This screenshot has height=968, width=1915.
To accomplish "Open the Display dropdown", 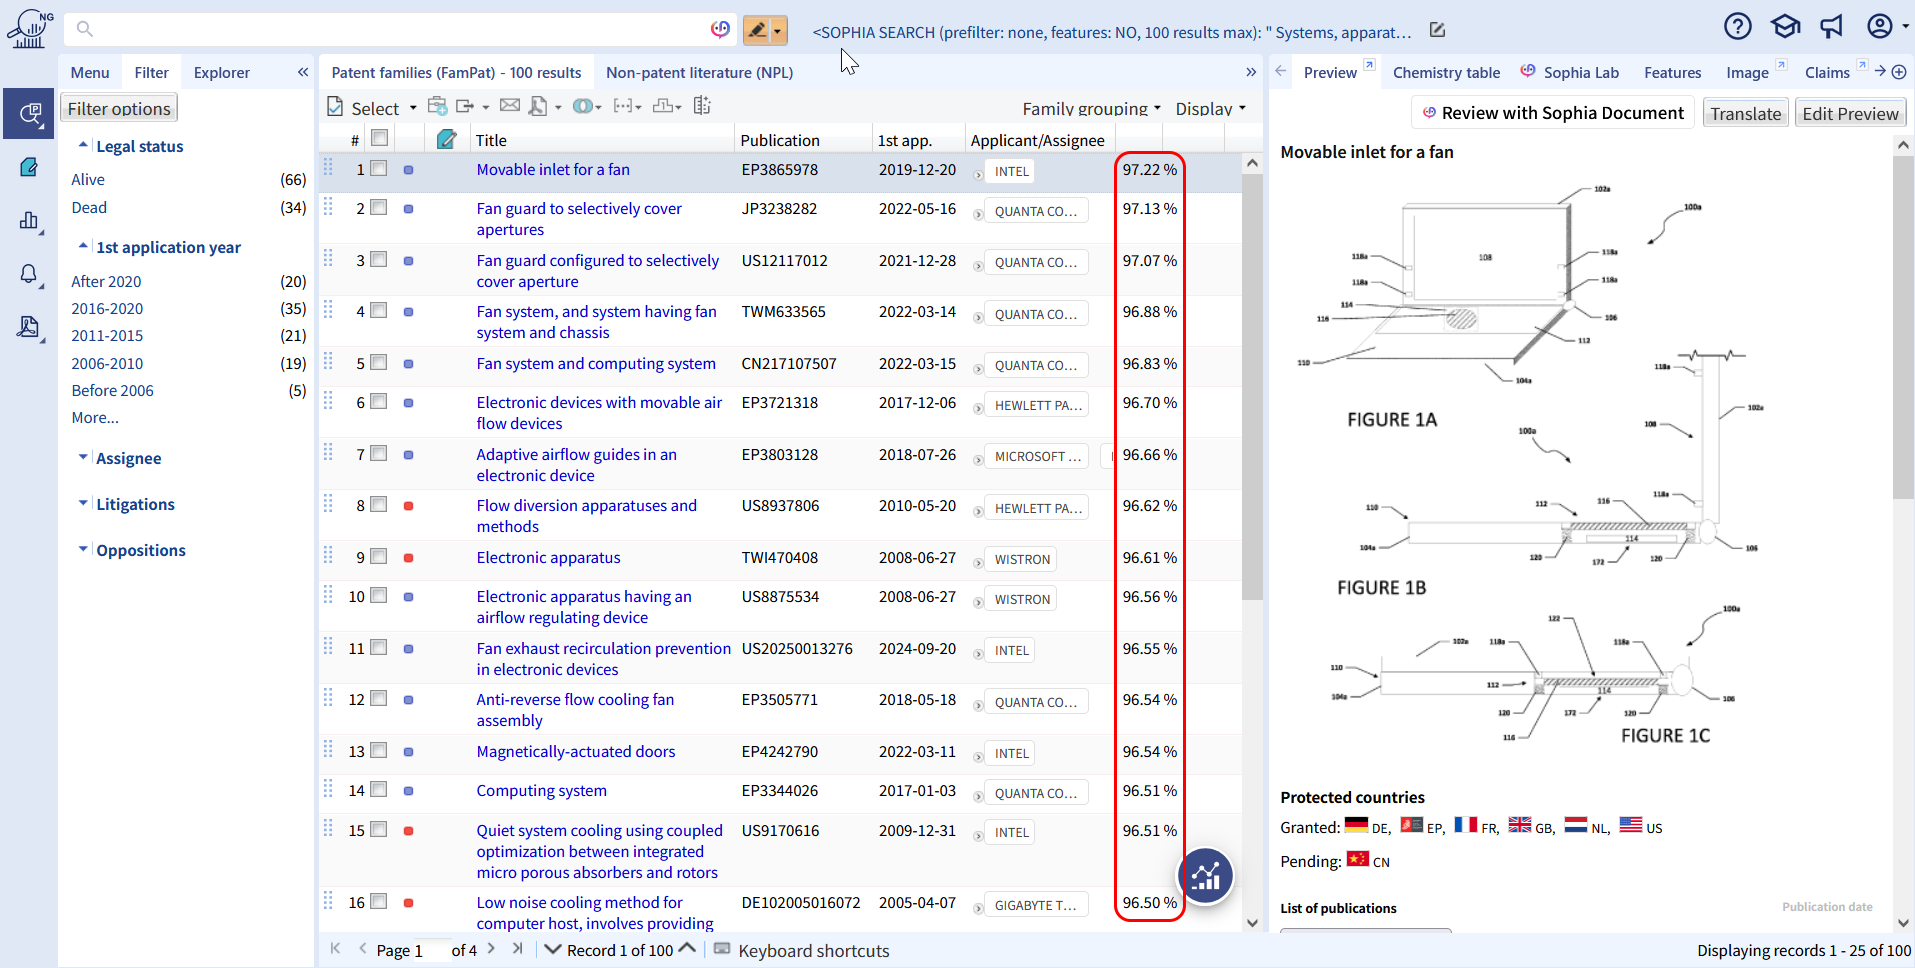I will 1211,108.
